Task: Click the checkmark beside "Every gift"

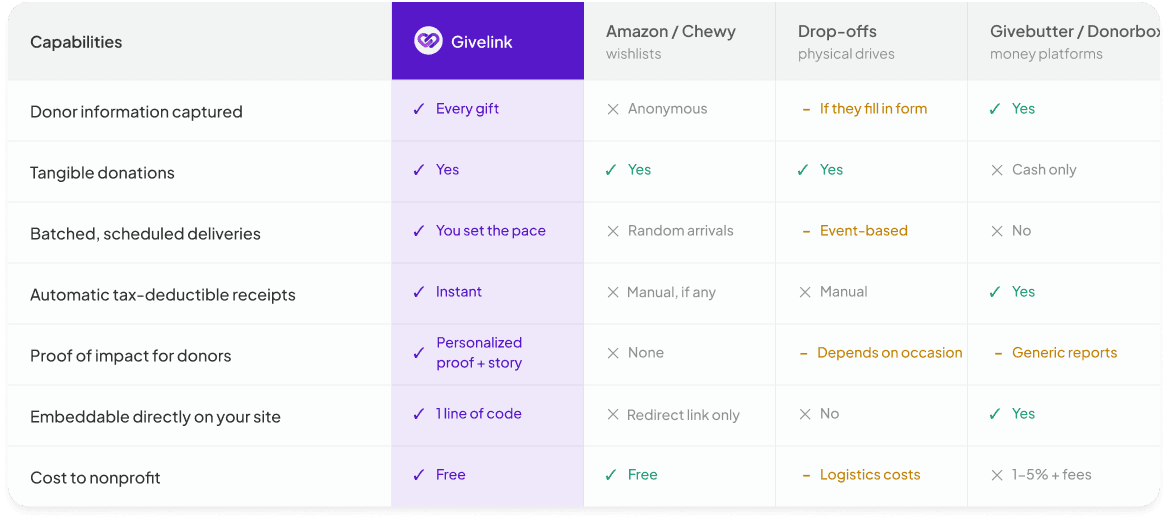Action: pos(419,109)
